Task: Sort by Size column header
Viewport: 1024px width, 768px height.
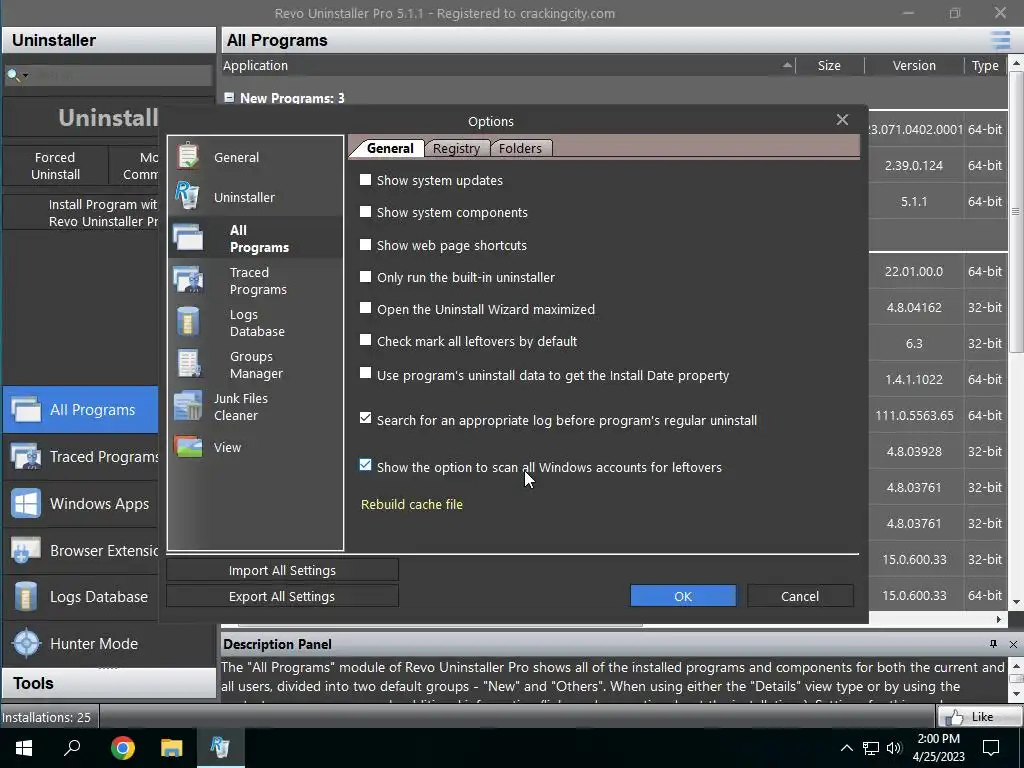Action: [x=829, y=65]
